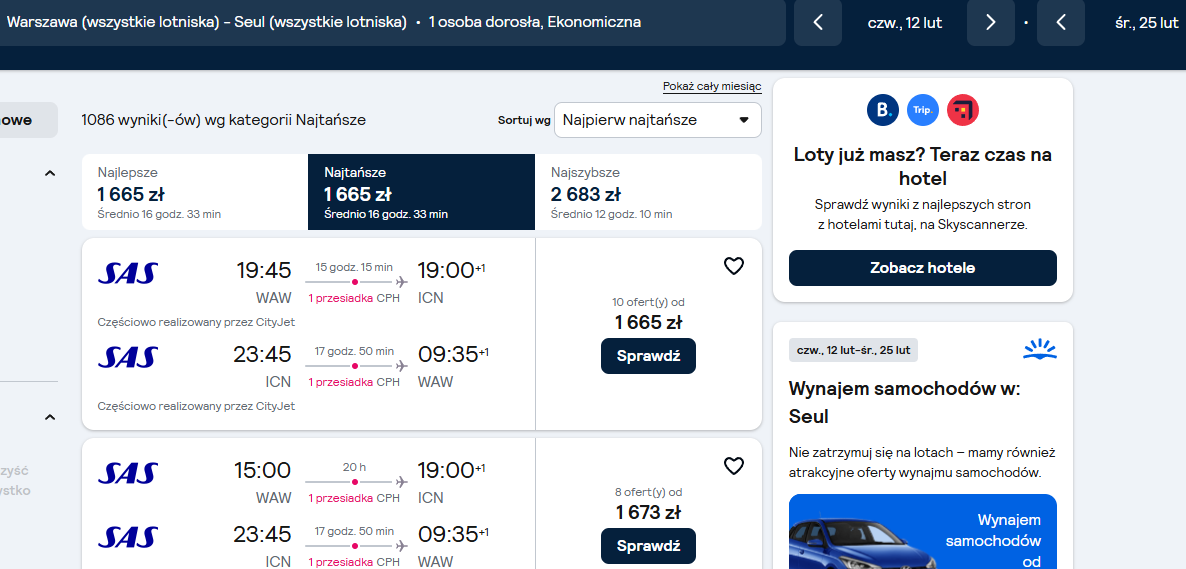Viewport: 1186px width, 569px height.
Task: Click Zobacz hotele button
Action: (923, 268)
